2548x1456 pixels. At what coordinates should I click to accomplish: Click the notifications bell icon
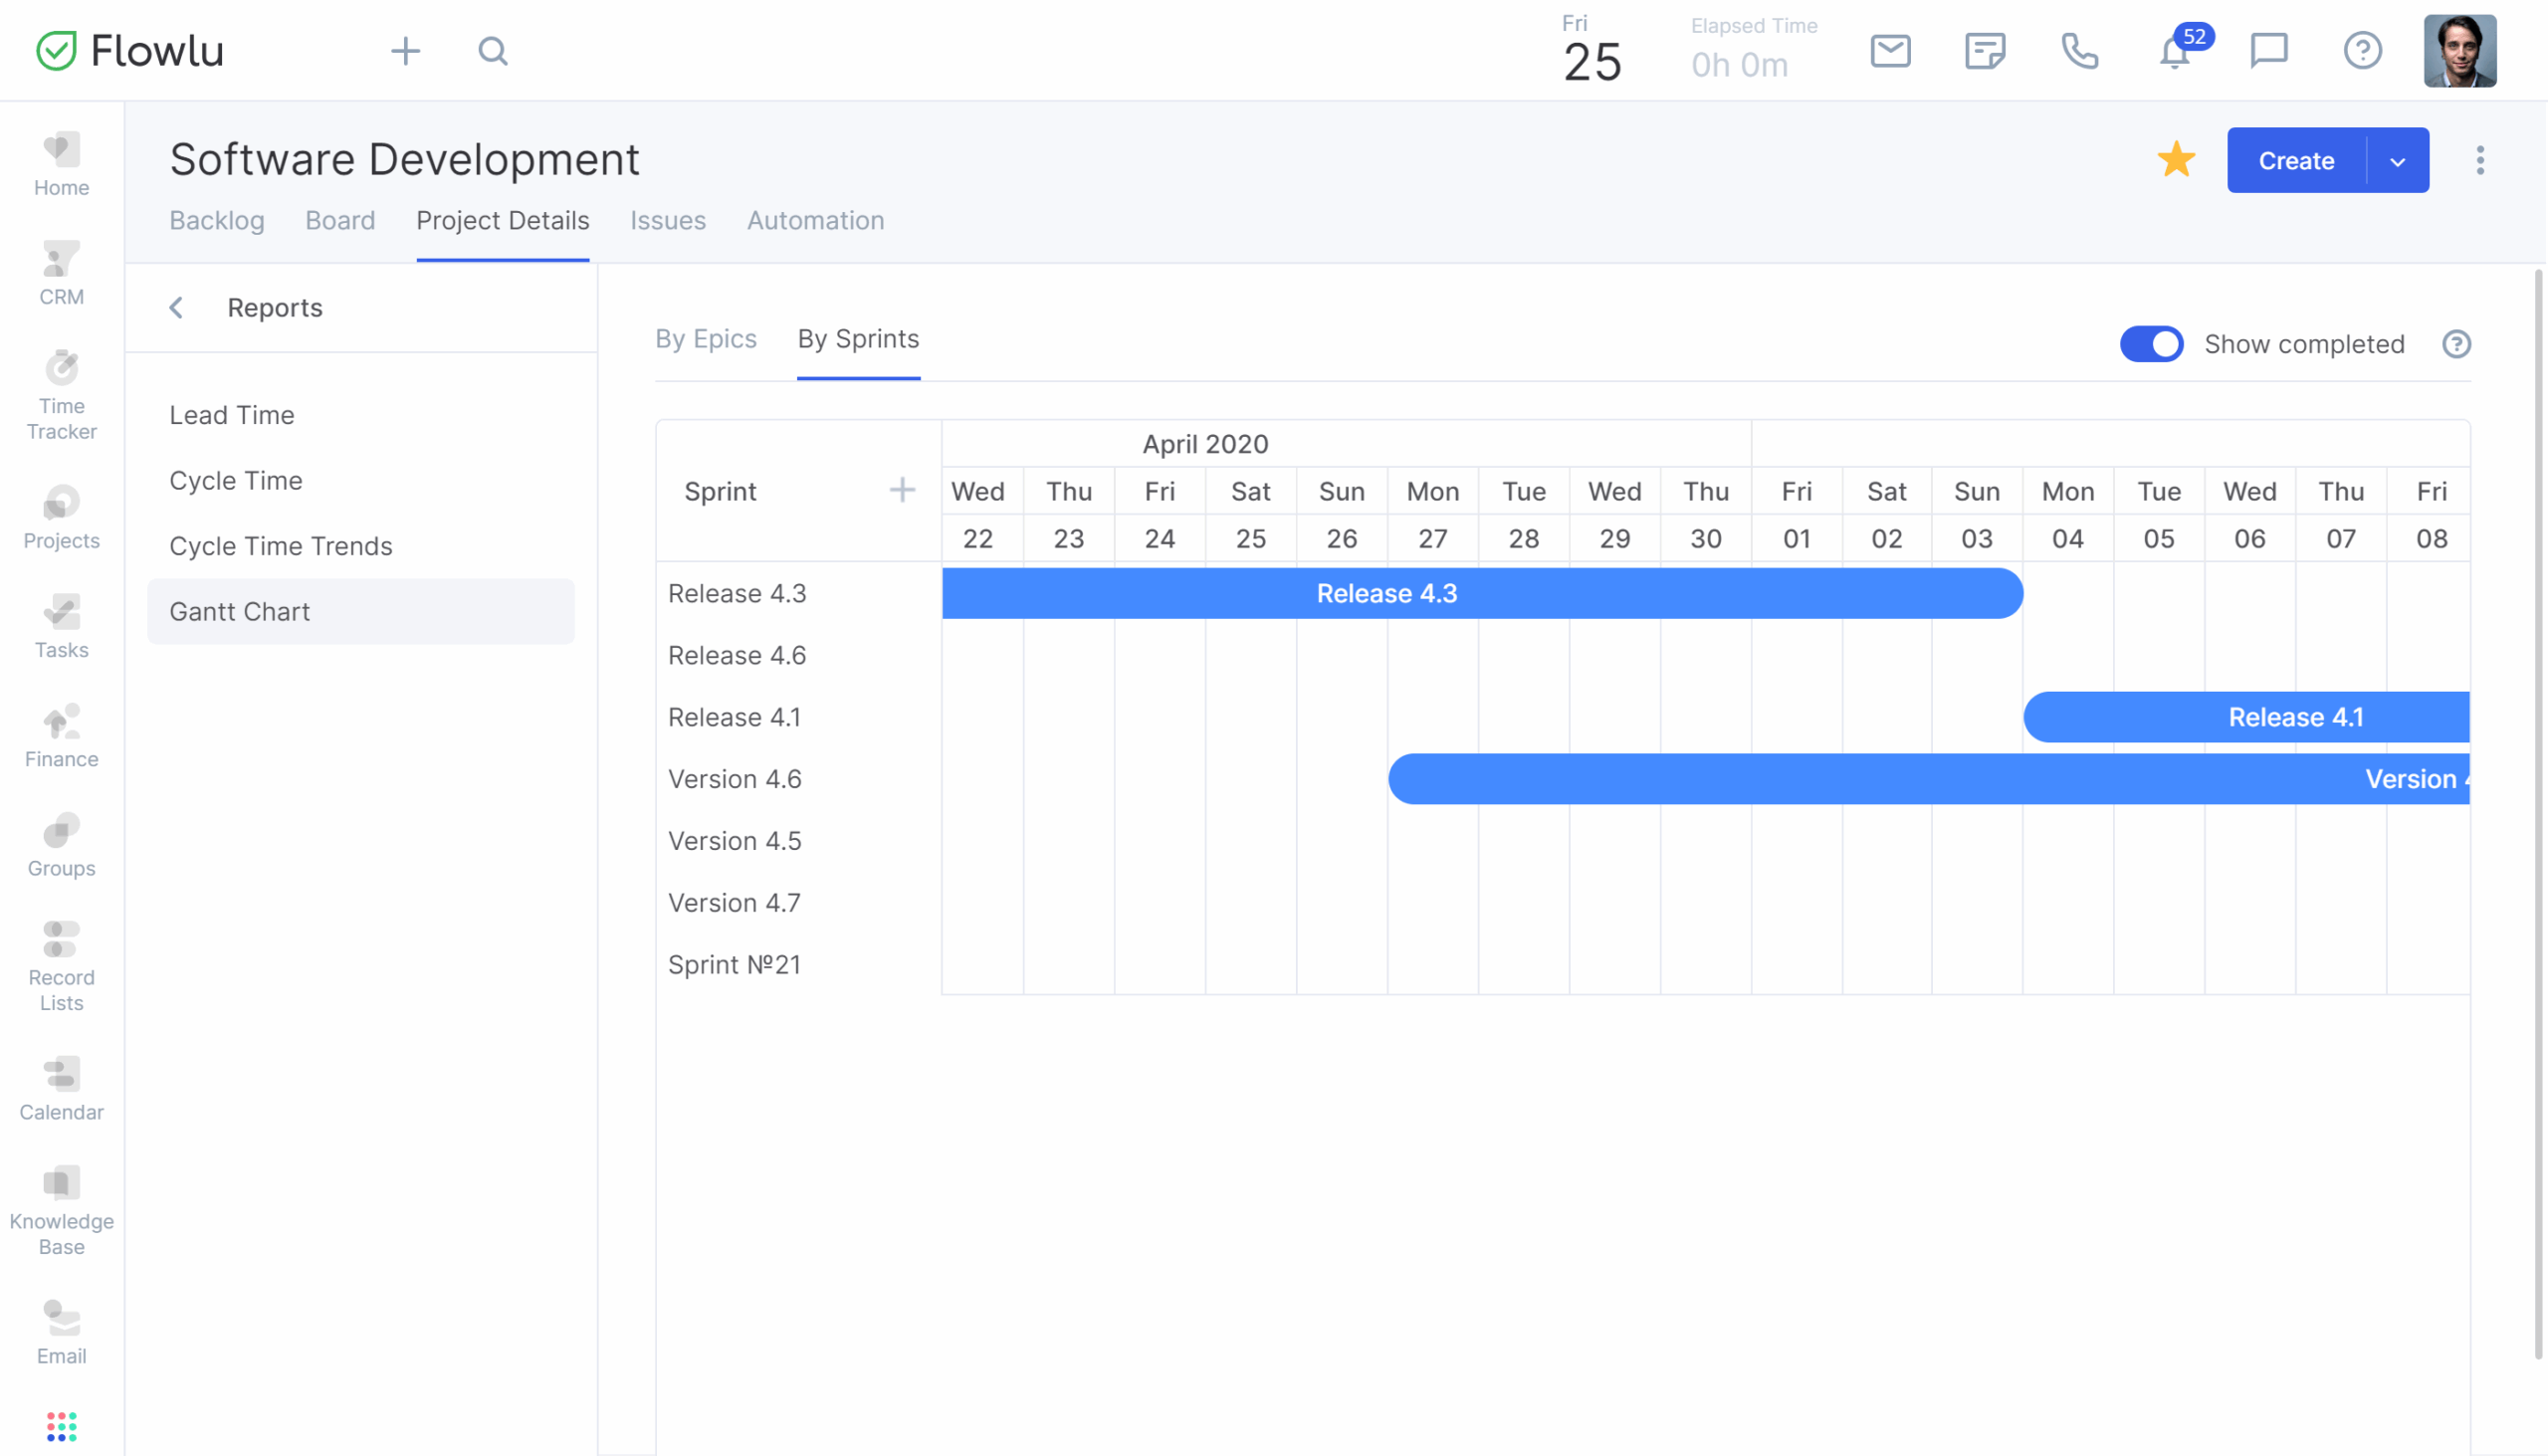tap(2174, 52)
